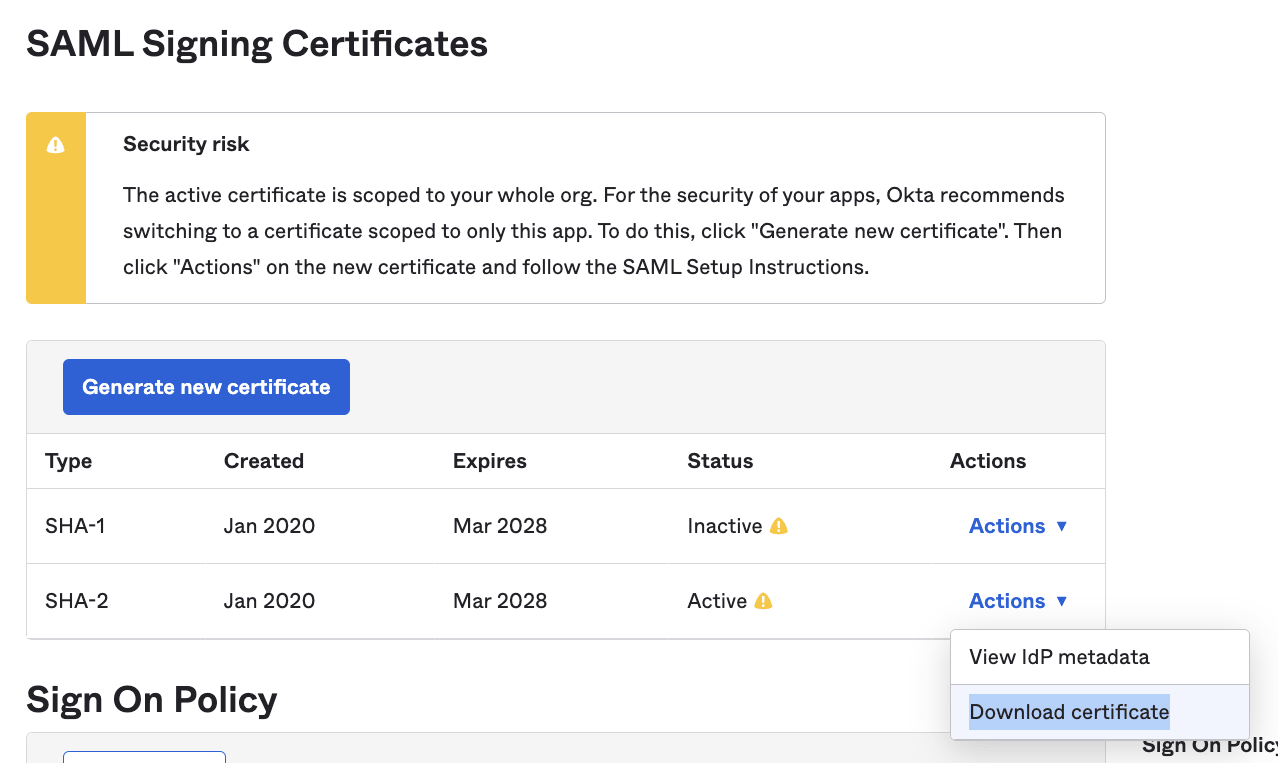Choose Download certificate in the Actions menu
This screenshot has width=1278, height=763.
(x=1069, y=712)
